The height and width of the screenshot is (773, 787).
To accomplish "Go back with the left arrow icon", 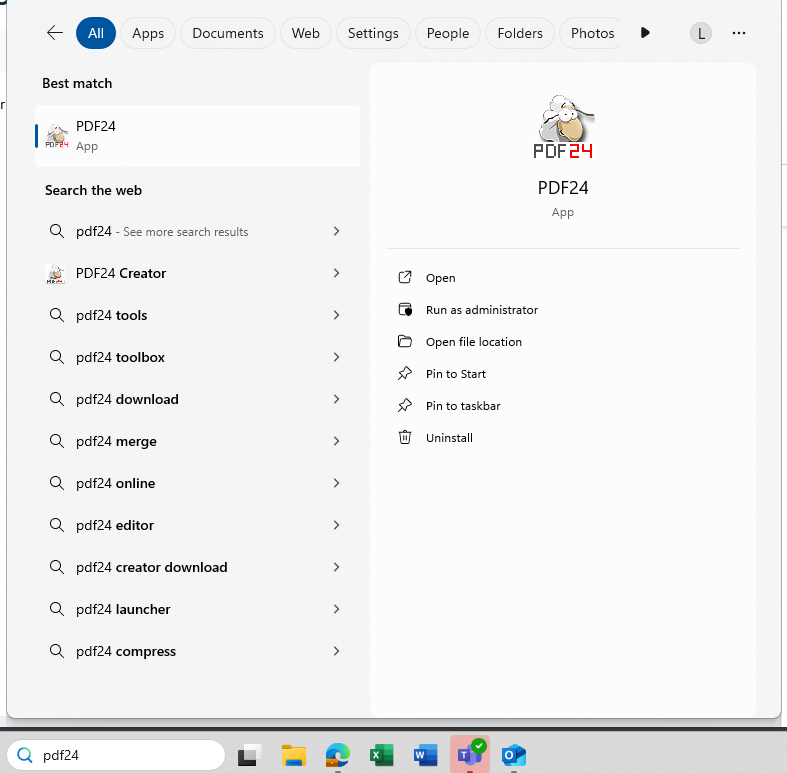I will coord(55,33).
